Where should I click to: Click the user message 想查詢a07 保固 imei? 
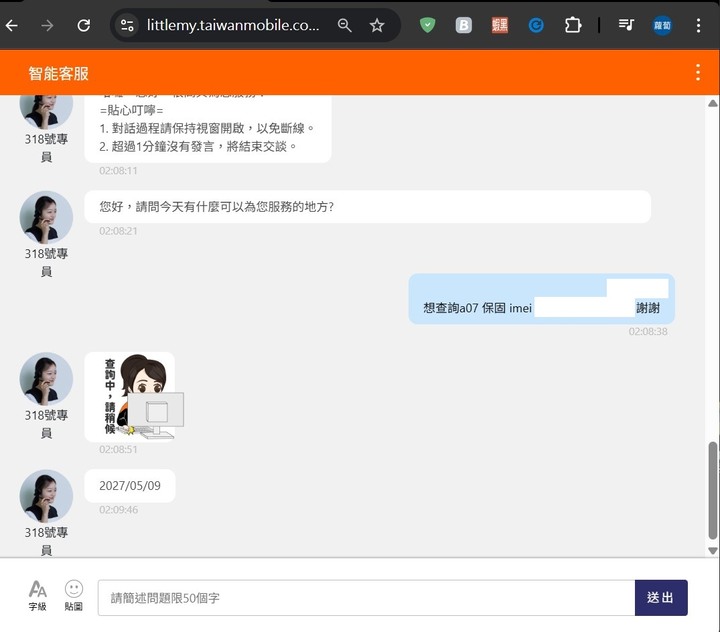coord(541,299)
